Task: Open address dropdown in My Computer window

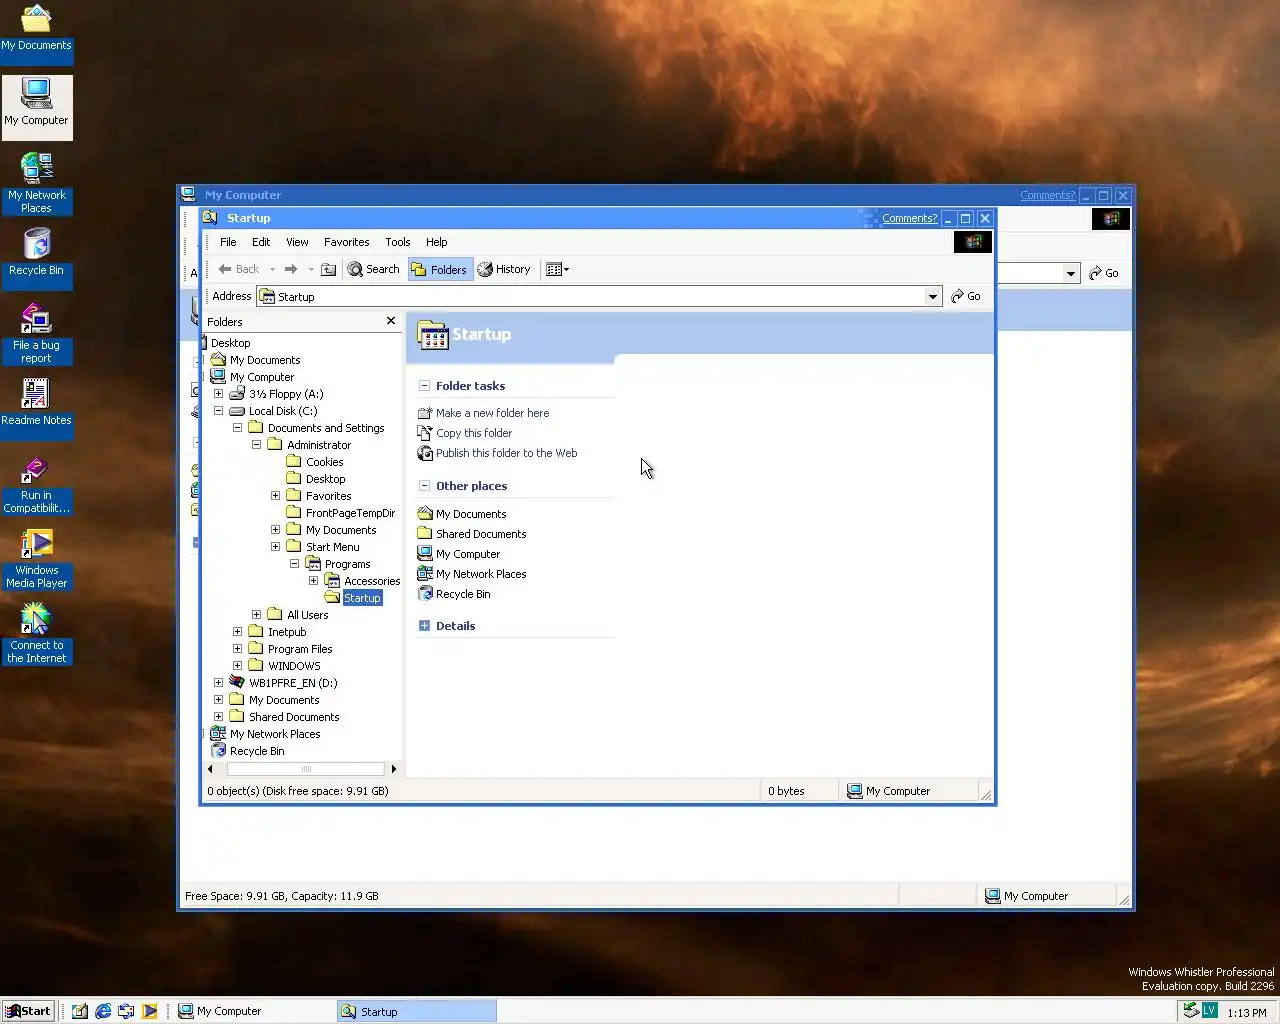Action: click(x=1070, y=273)
